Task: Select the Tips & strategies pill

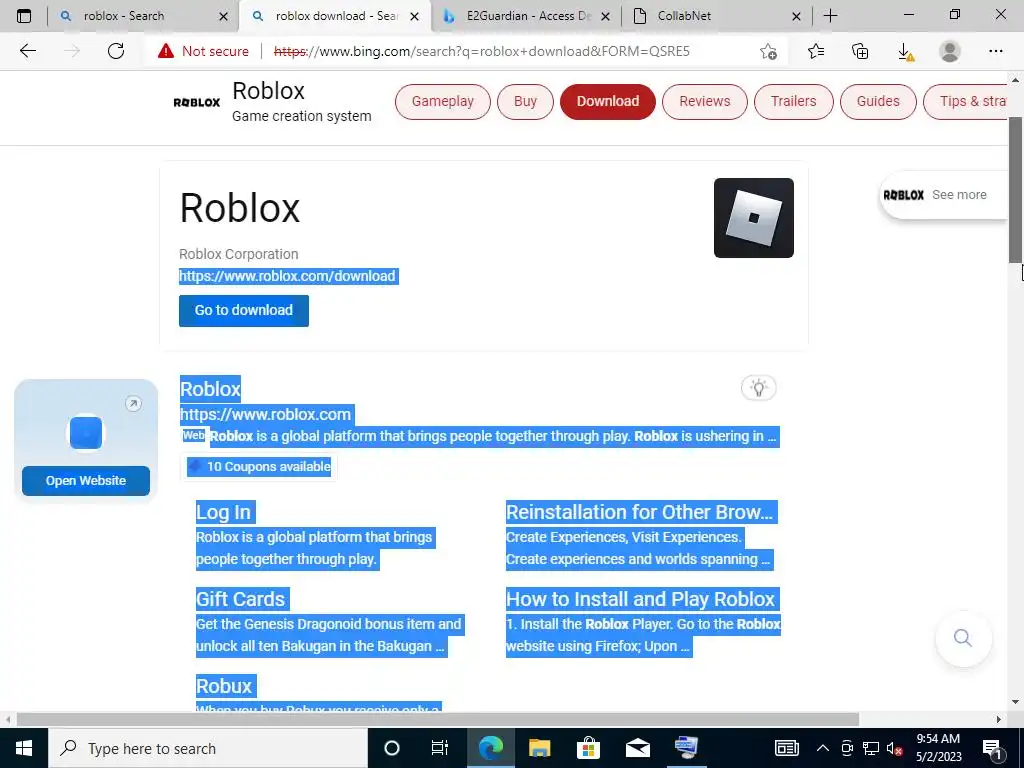Action: (x=965, y=101)
